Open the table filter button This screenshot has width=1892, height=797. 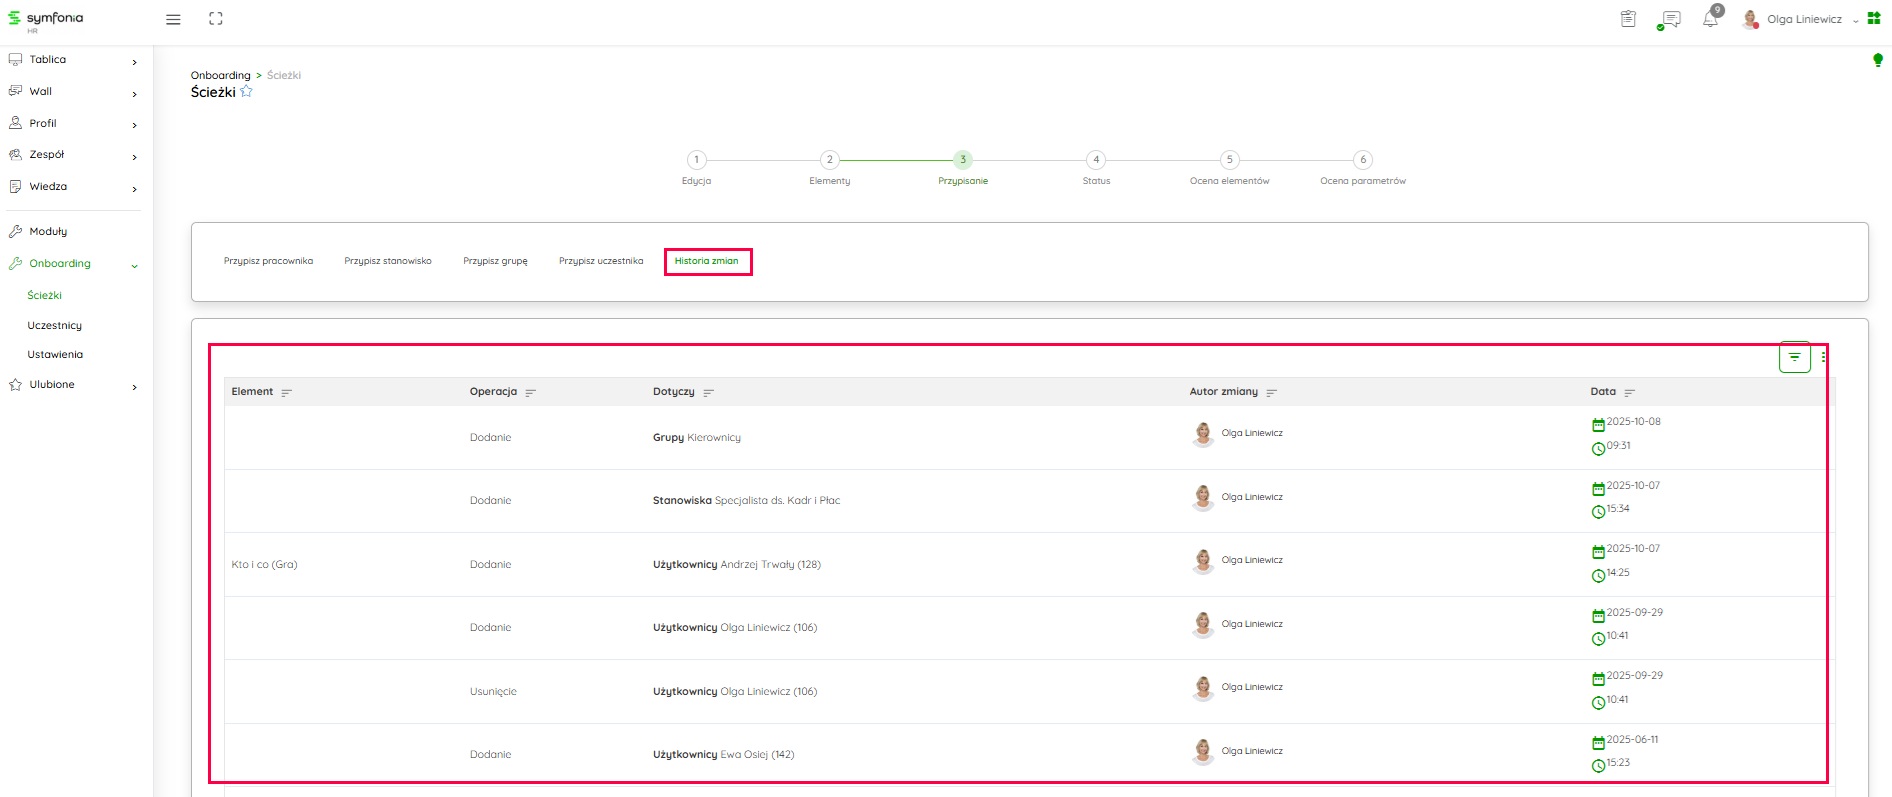[1794, 357]
